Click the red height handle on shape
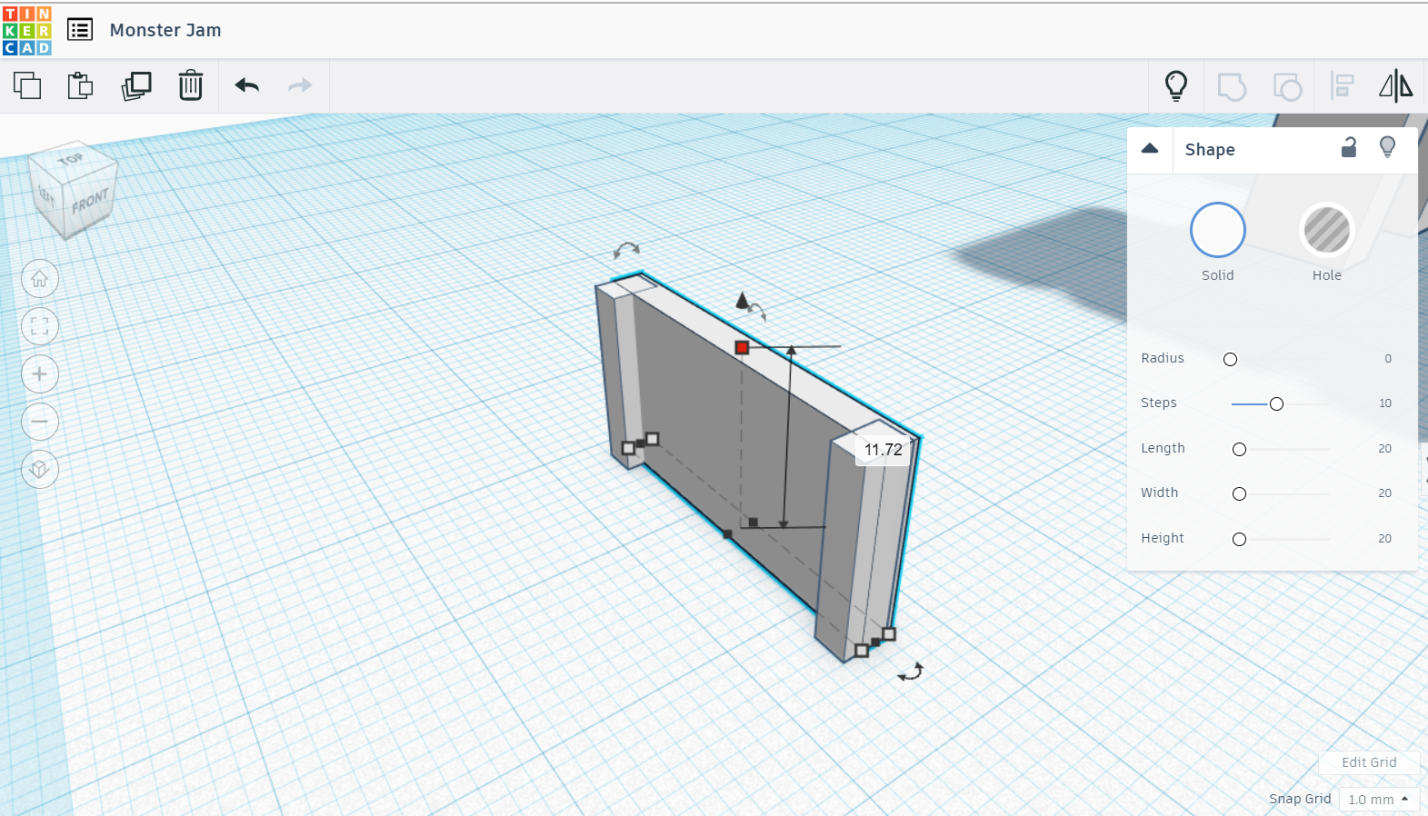This screenshot has height=816, width=1428. [x=742, y=347]
